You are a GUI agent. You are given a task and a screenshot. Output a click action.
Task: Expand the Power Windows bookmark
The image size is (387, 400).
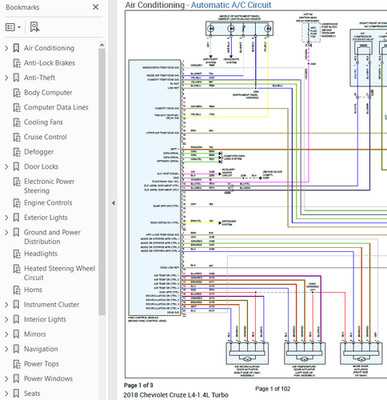point(6,379)
